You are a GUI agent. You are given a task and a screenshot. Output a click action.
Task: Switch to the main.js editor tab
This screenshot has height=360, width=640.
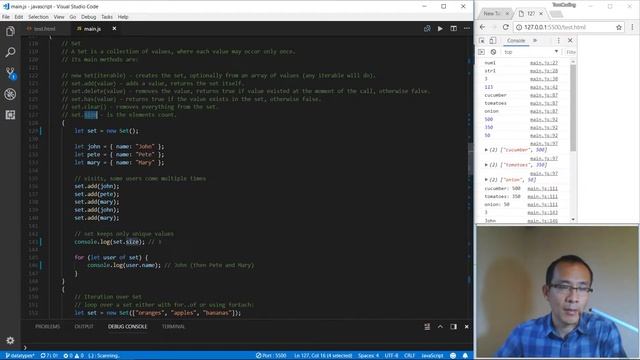click(x=92, y=29)
